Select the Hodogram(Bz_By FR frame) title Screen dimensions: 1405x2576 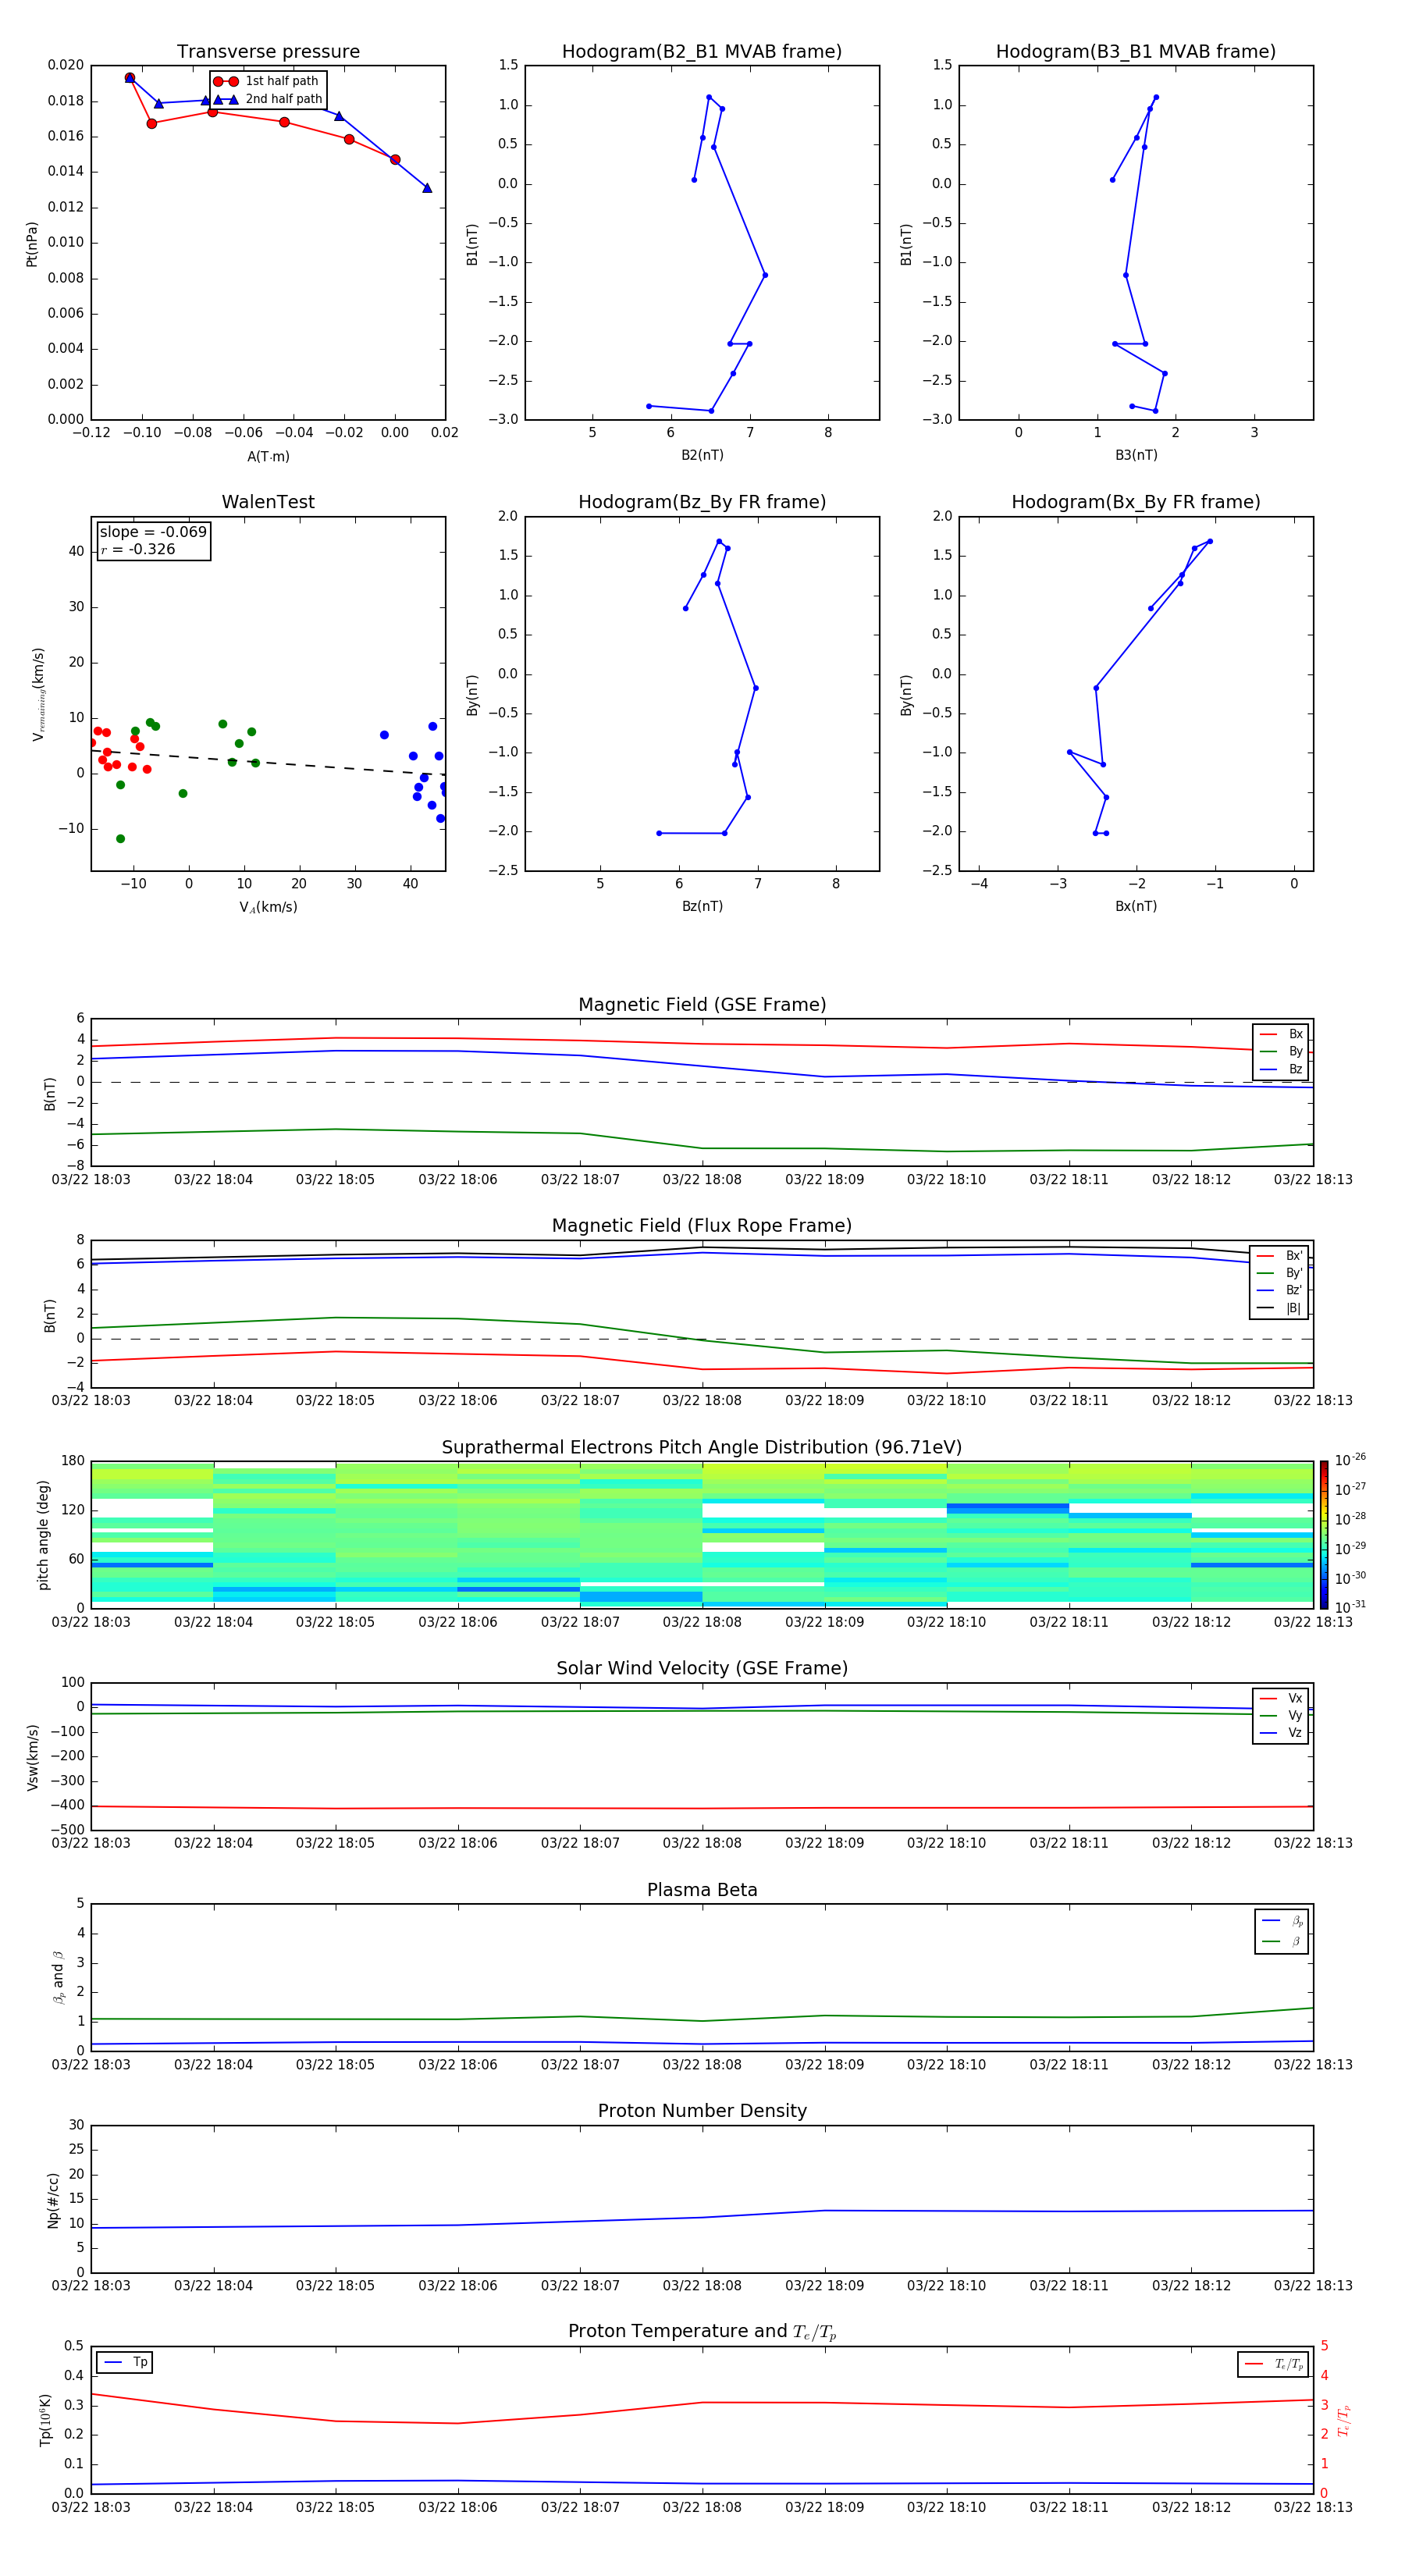[x=701, y=502]
